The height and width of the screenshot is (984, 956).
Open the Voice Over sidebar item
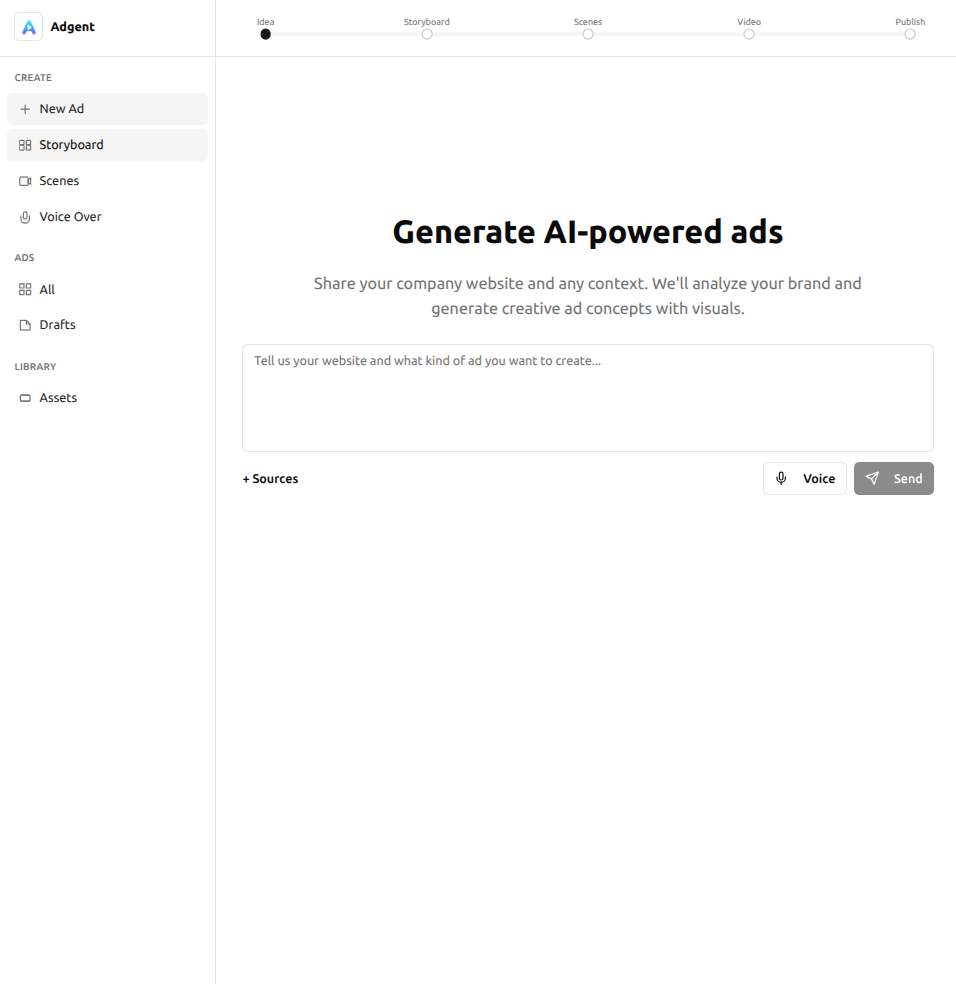[70, 217]
